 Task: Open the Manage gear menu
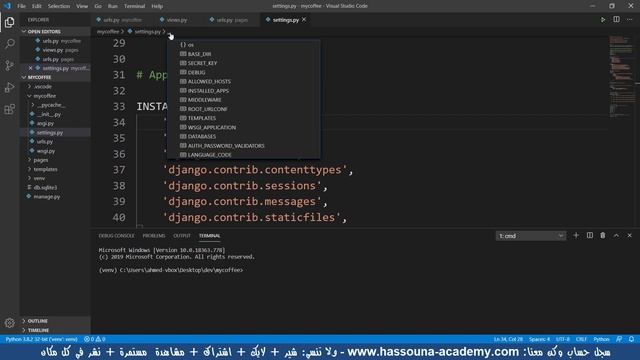pos(9,323)
